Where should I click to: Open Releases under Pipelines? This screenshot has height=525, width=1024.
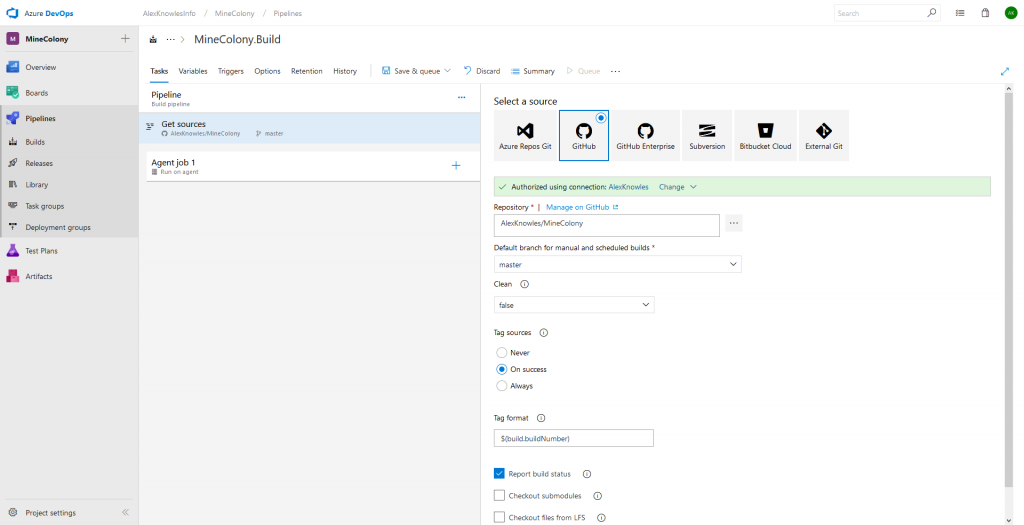[x=39, y=163]
